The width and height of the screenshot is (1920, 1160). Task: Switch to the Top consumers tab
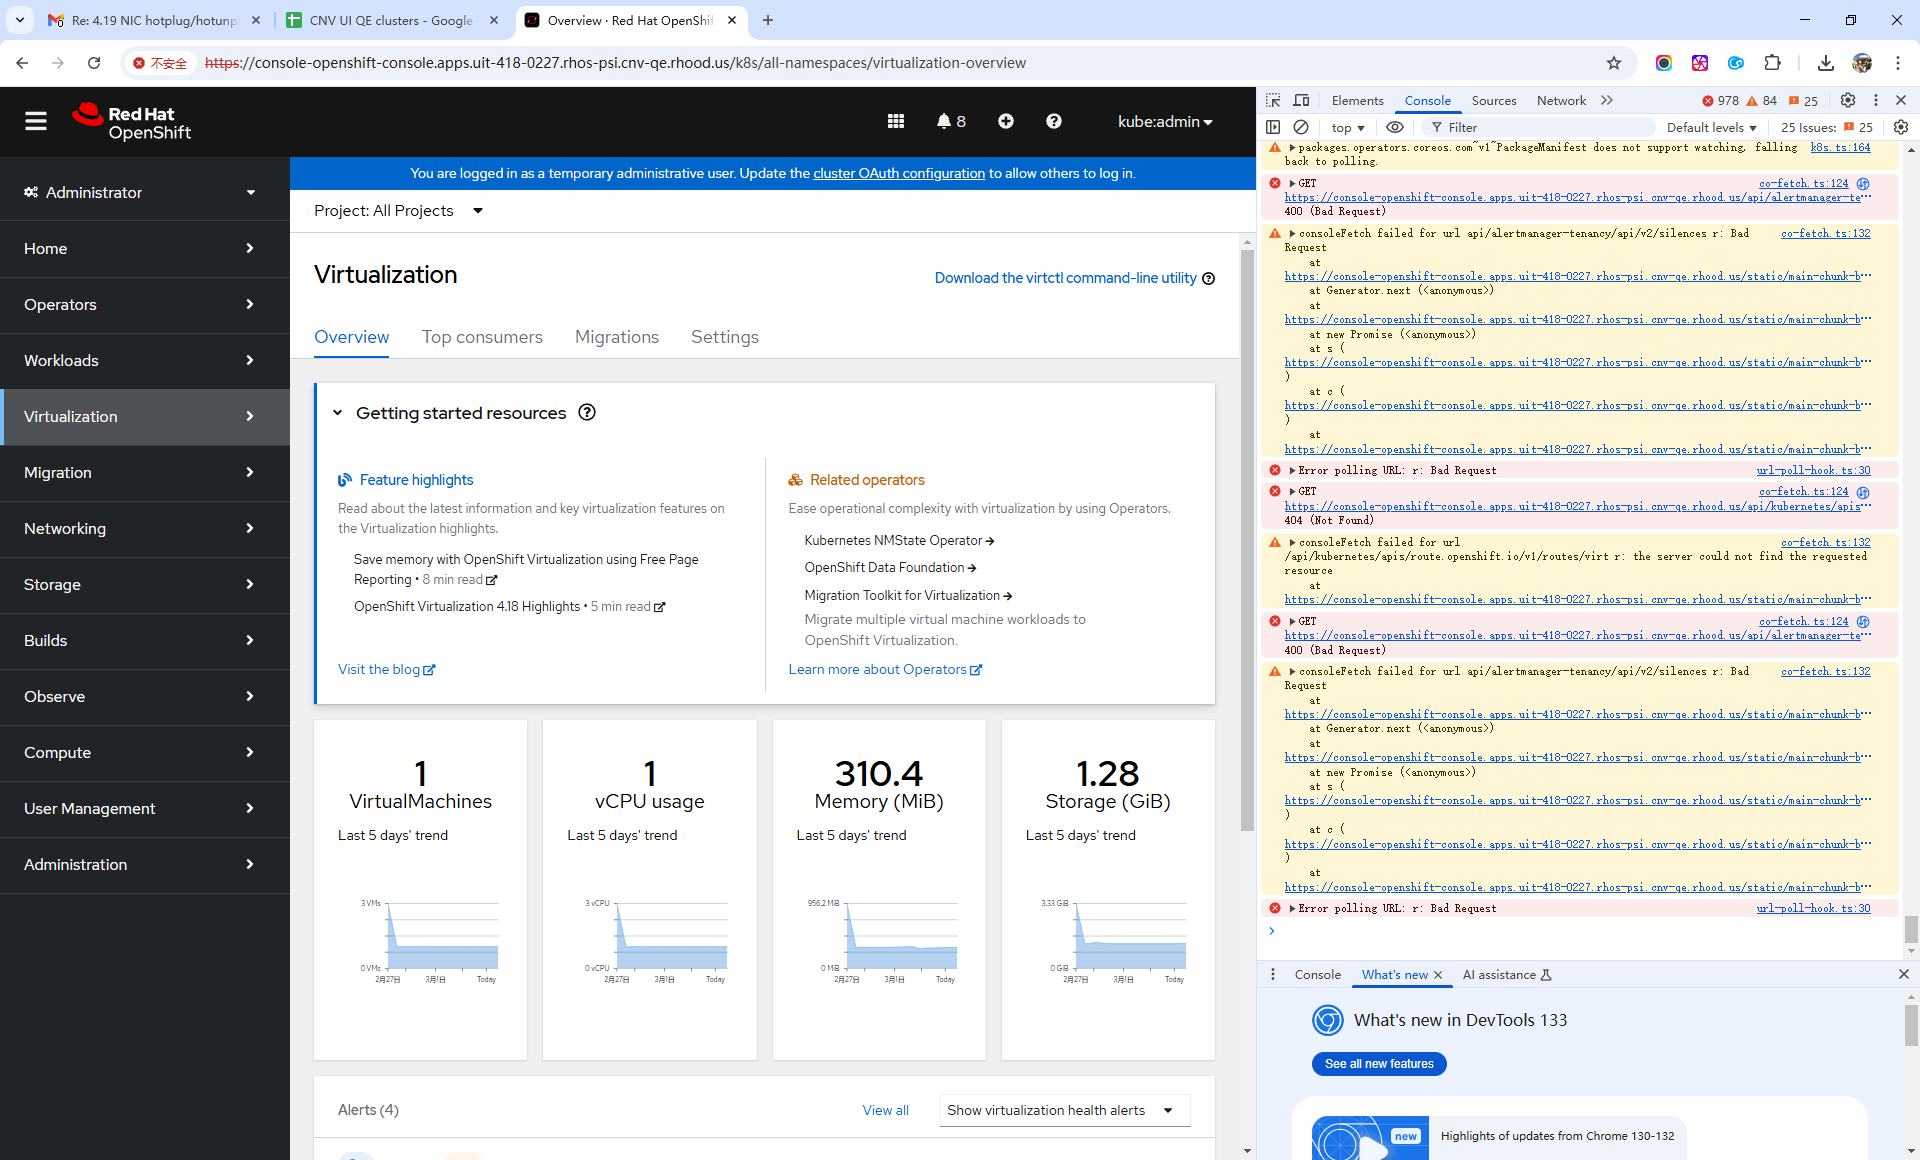coord(482,337)
